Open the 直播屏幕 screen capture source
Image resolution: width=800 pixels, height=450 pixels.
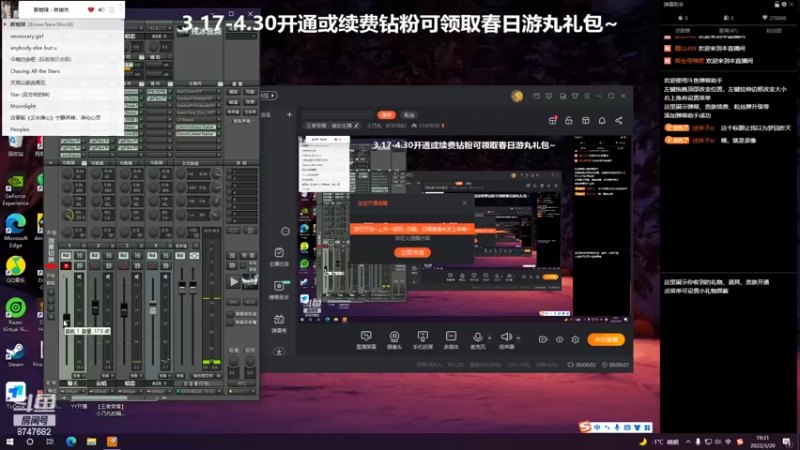[366, 340]
